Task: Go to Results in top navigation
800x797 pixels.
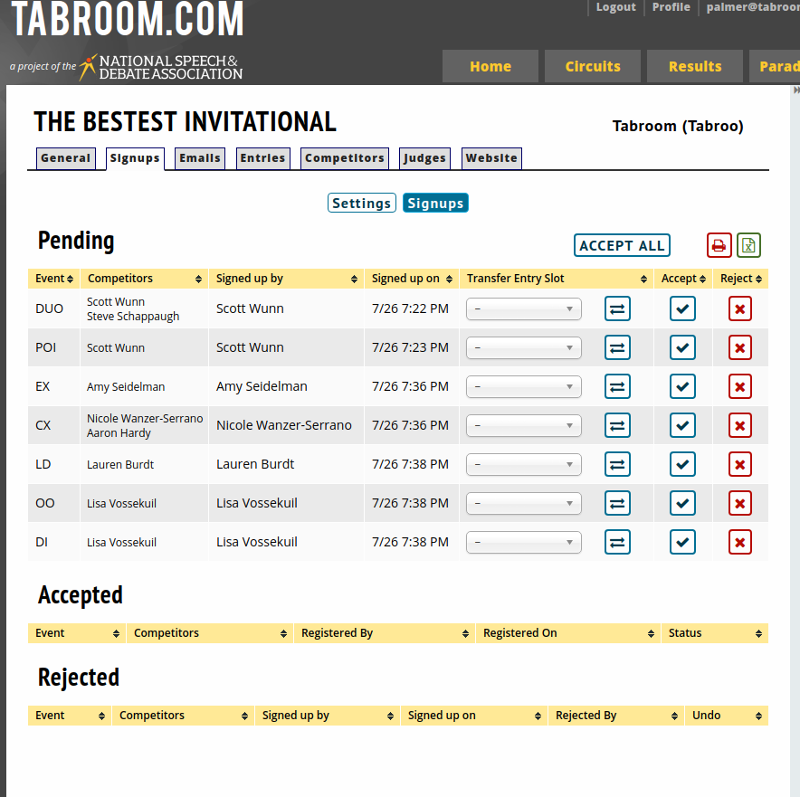Action: 695,67
